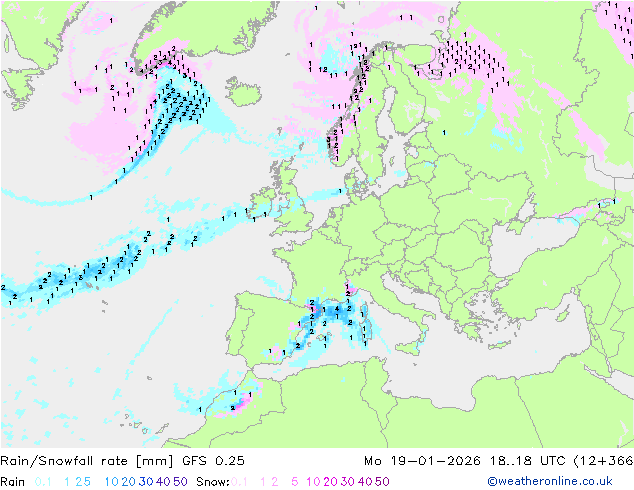
Task: Click the snow legend value 20
Action: pyautogui.click(x=330, y=482)
